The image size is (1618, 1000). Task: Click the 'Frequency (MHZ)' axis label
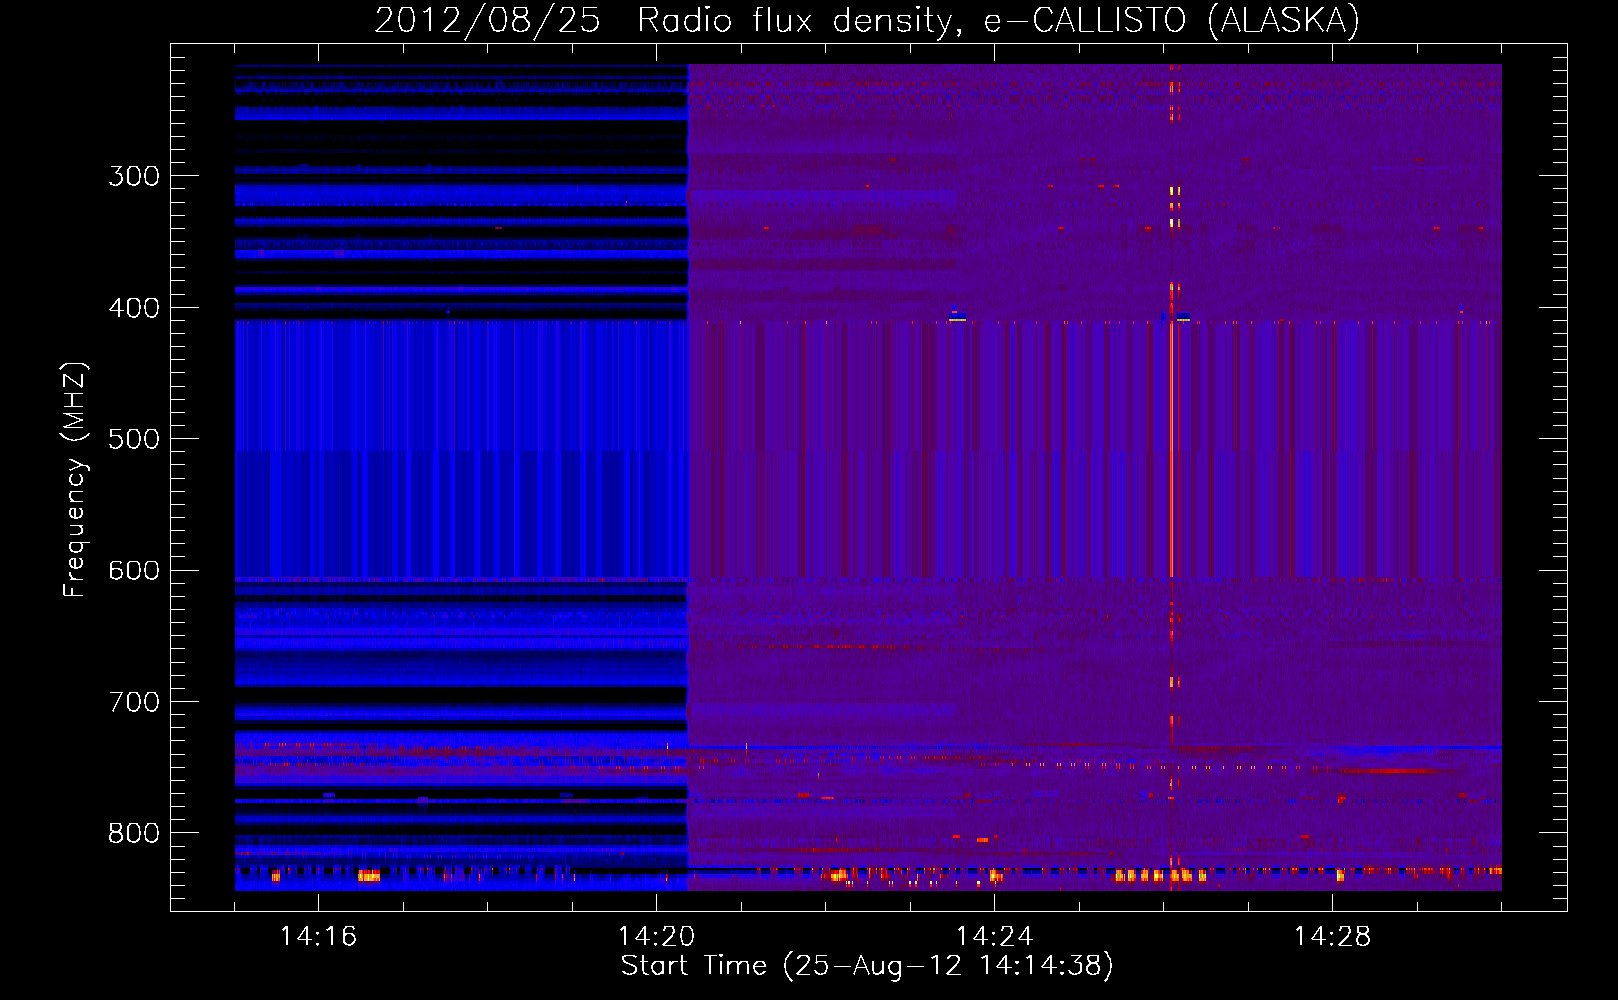(76, 480)
